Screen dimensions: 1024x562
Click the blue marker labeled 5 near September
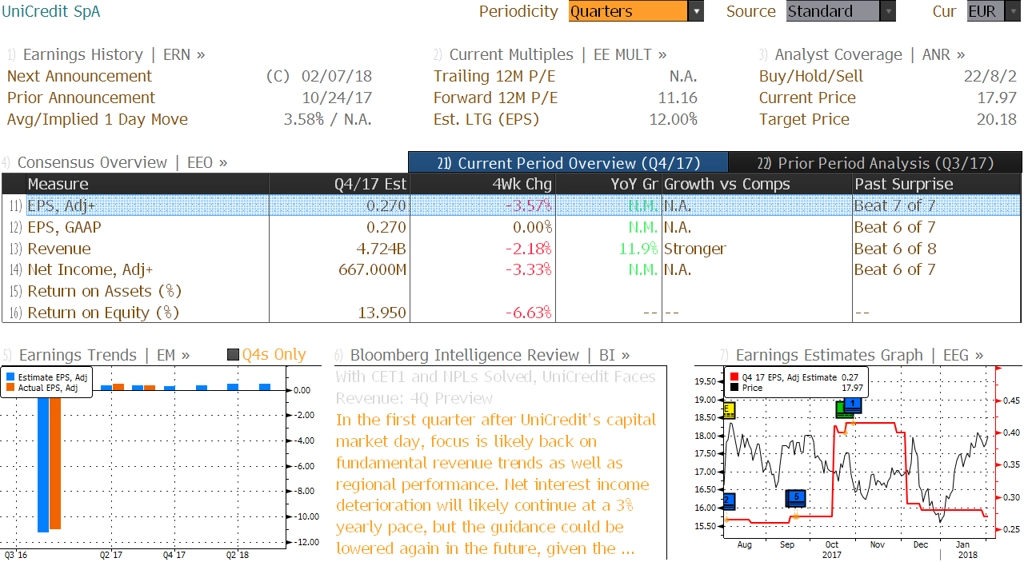coord(795,499)
